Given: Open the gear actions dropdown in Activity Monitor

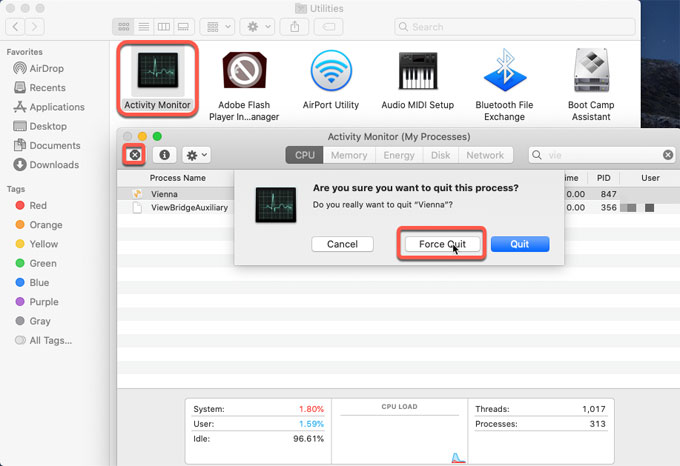Looking at the screenshot, I should (196, 155).
